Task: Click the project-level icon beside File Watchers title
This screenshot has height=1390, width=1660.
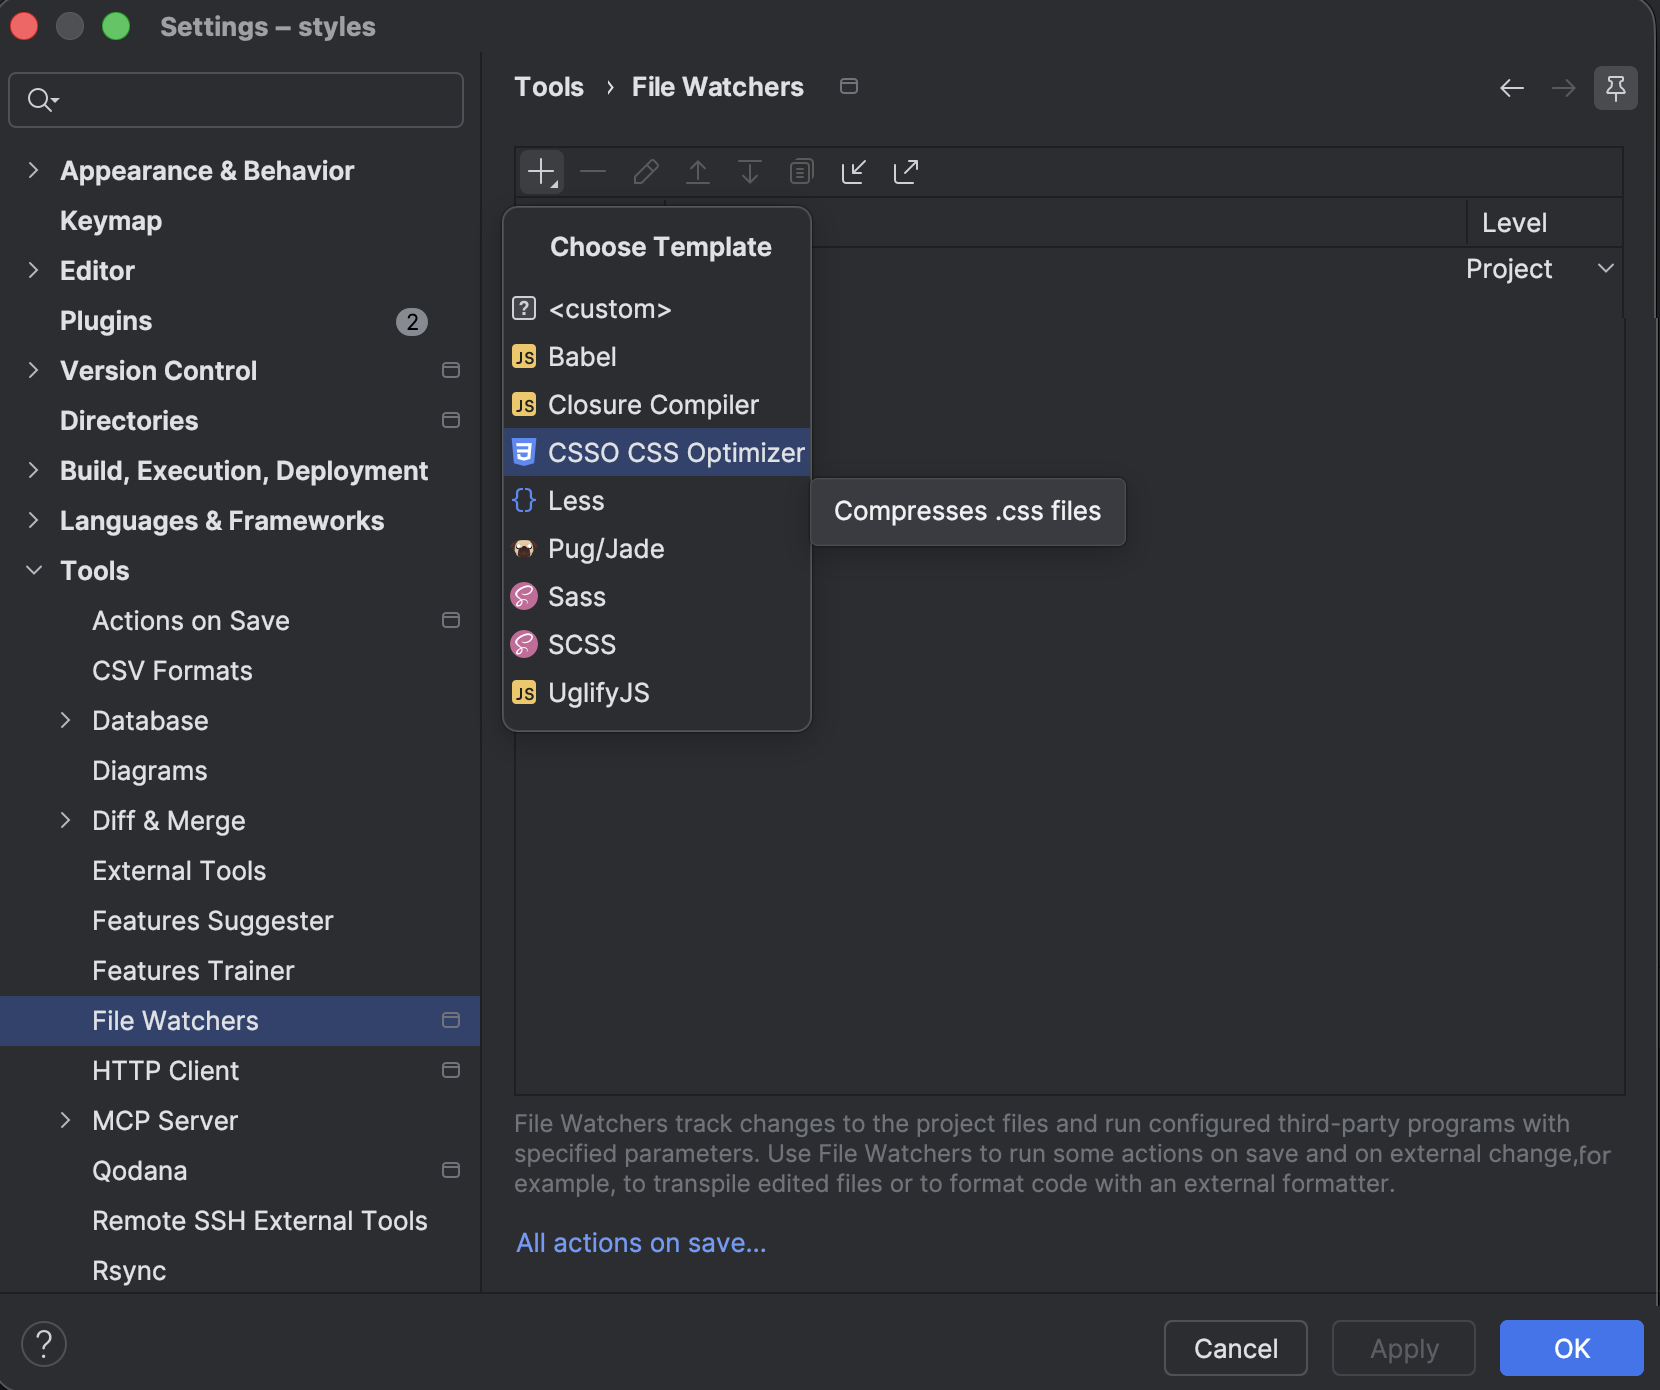Action: point(849,87)
